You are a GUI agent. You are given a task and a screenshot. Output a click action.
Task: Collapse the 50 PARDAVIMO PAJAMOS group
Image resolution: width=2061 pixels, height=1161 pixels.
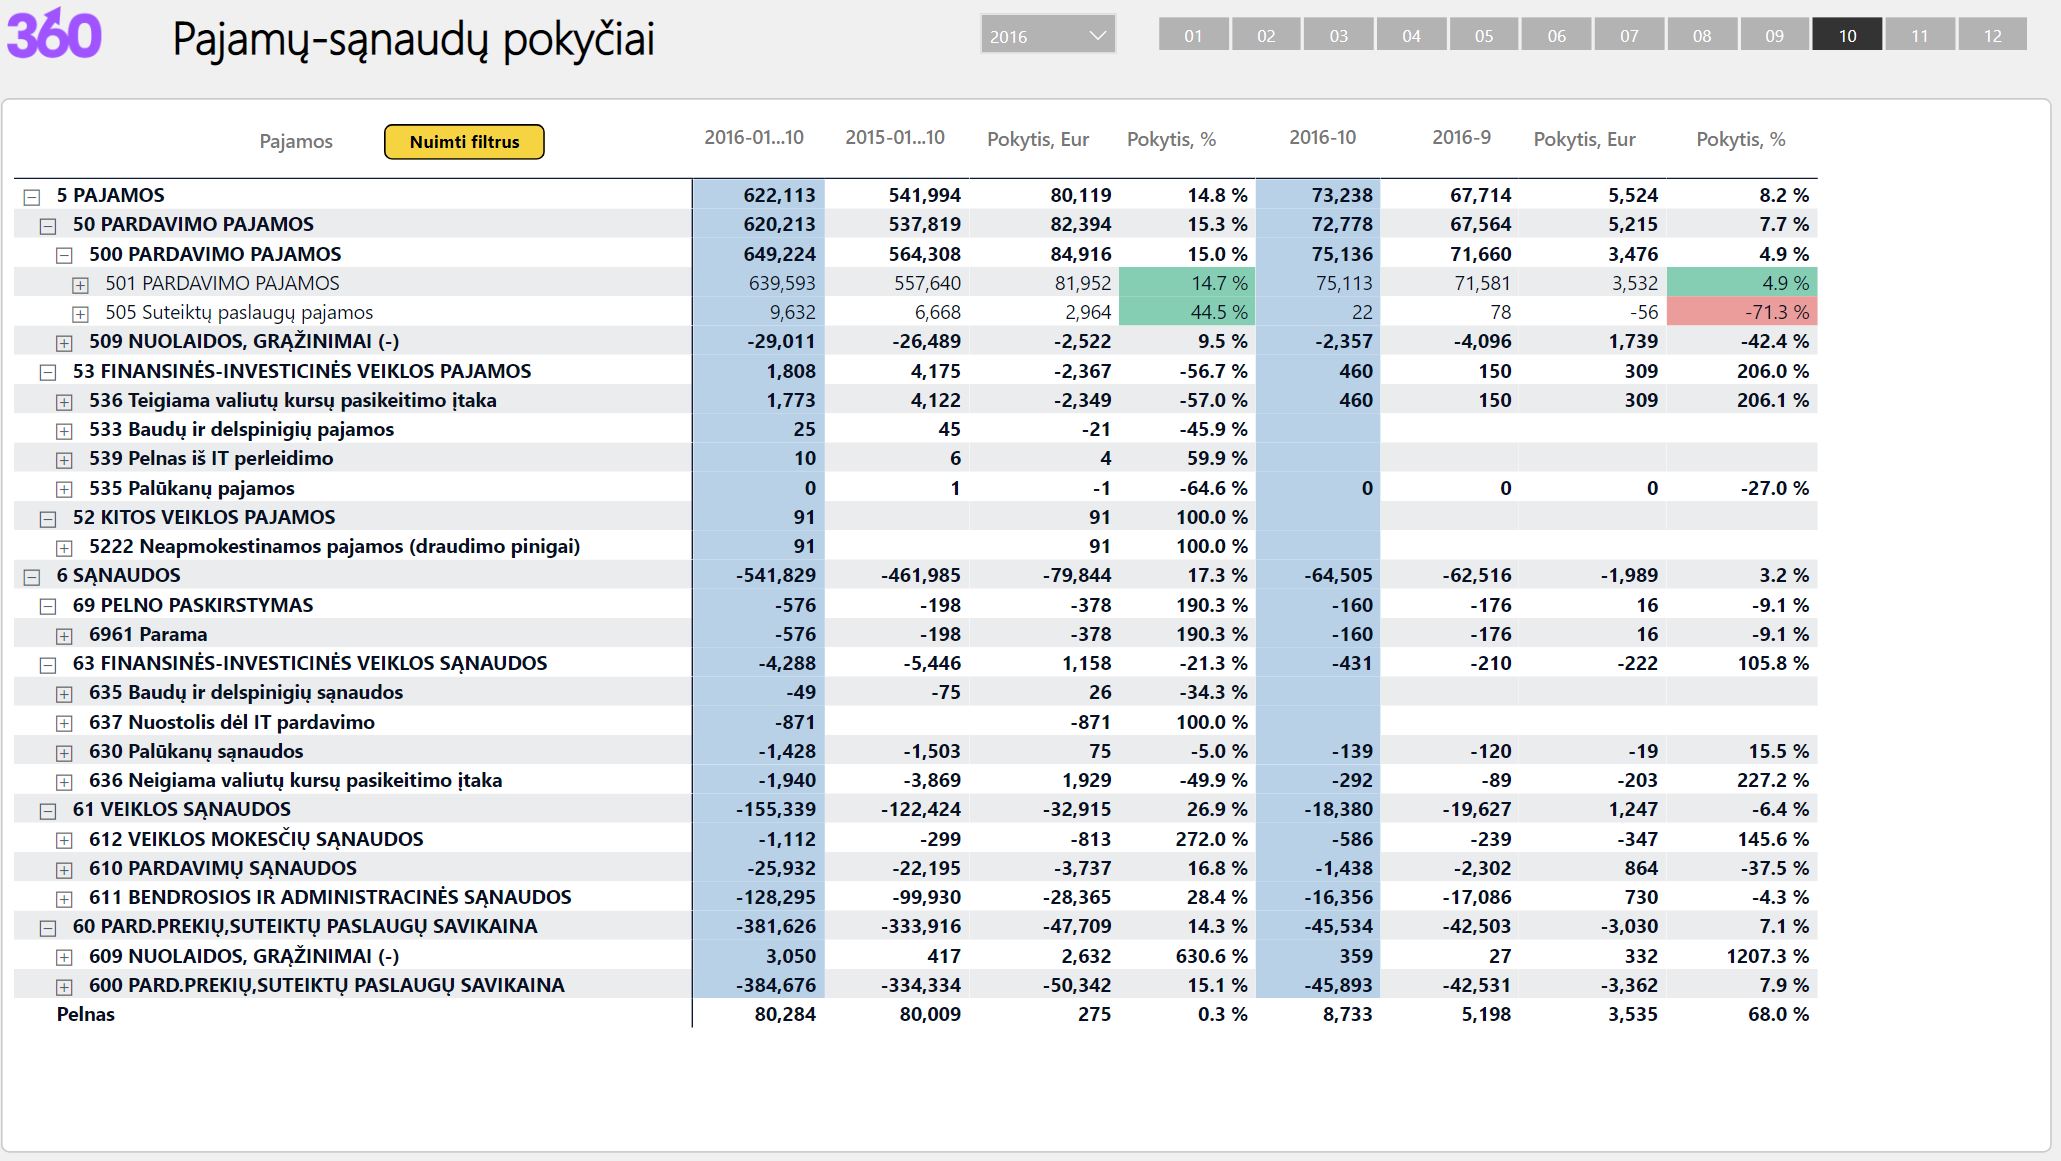pyautogui.click(x=48, y=226)
